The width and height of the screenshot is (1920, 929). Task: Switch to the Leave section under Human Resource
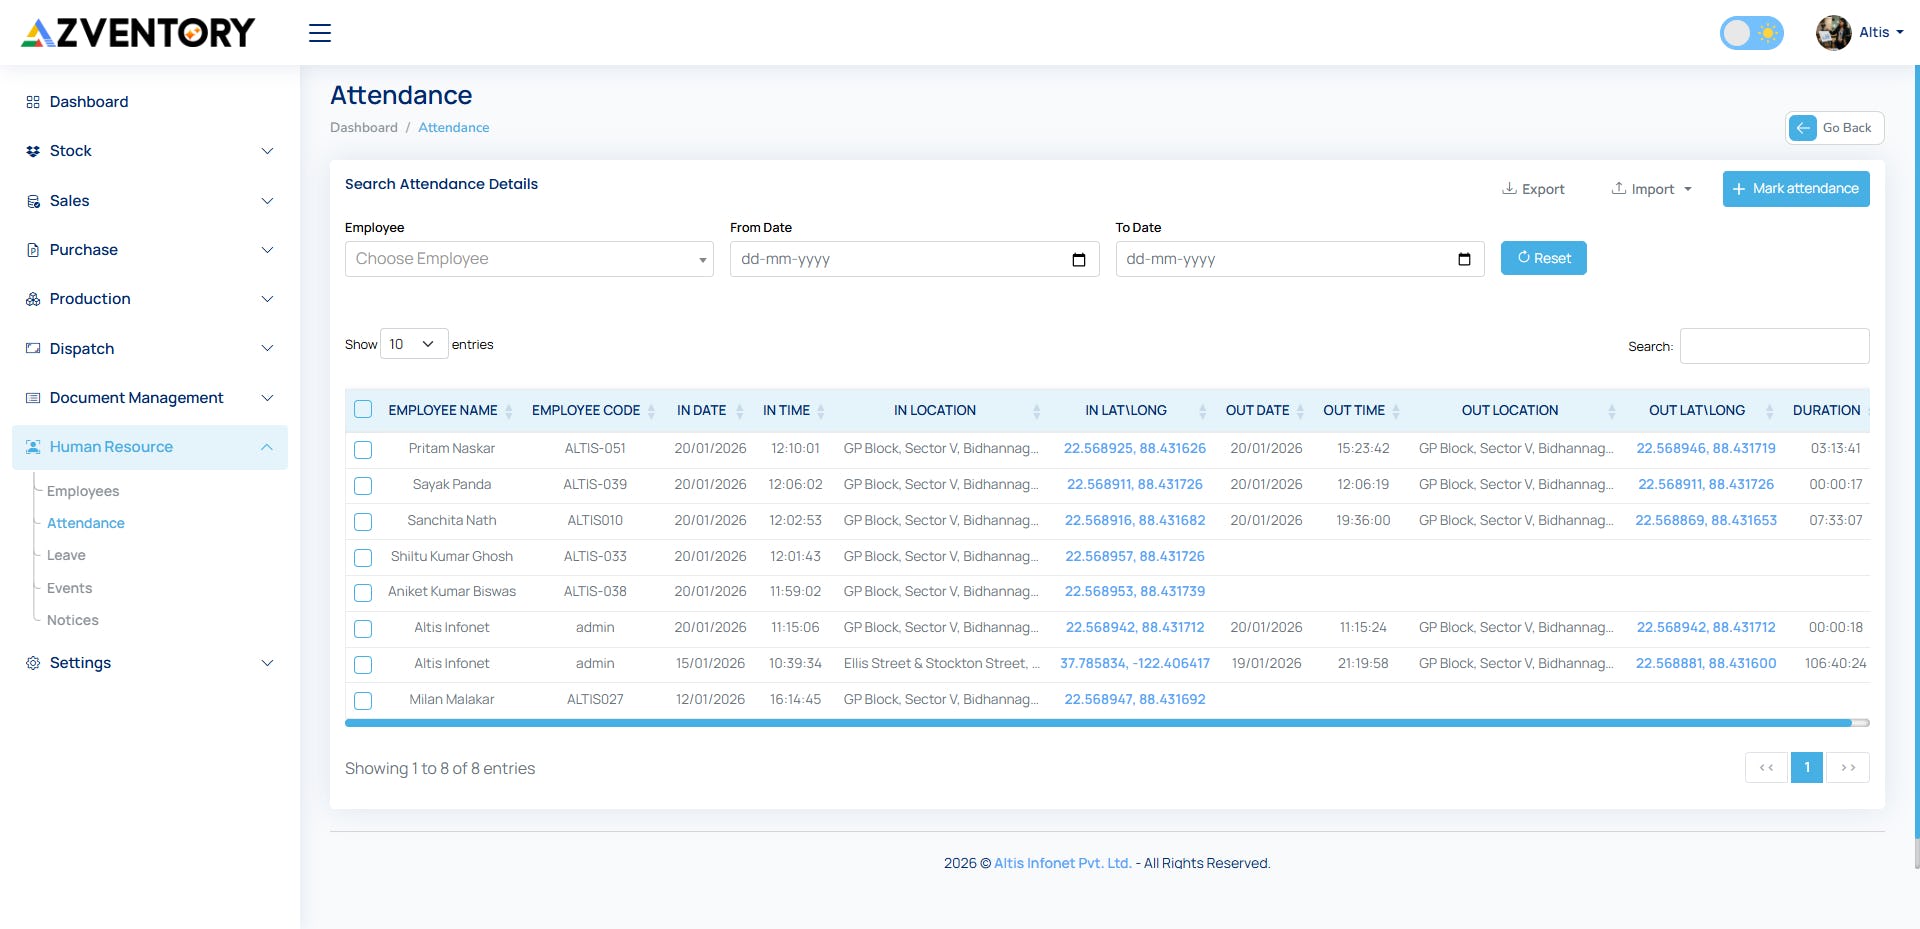pos(66,555)
